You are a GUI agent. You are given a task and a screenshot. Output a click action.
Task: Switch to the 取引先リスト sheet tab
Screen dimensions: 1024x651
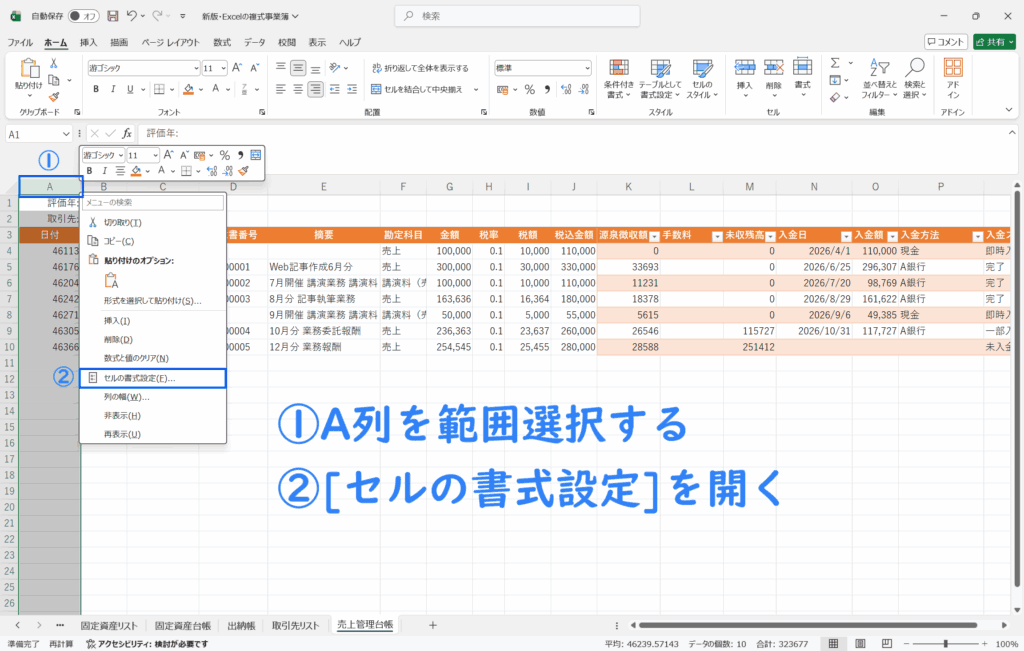pos(298,625)
